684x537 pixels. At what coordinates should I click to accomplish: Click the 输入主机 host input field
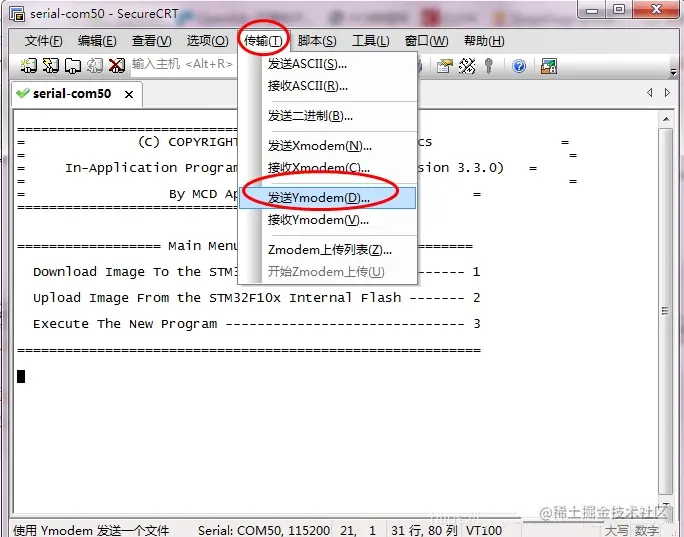click(183, 65)
